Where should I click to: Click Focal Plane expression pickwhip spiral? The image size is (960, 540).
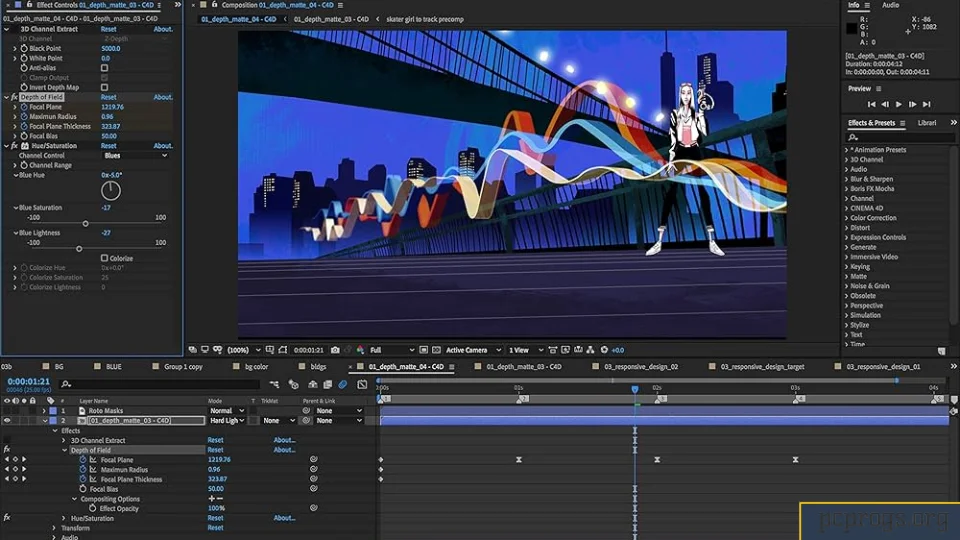(313, 459)
